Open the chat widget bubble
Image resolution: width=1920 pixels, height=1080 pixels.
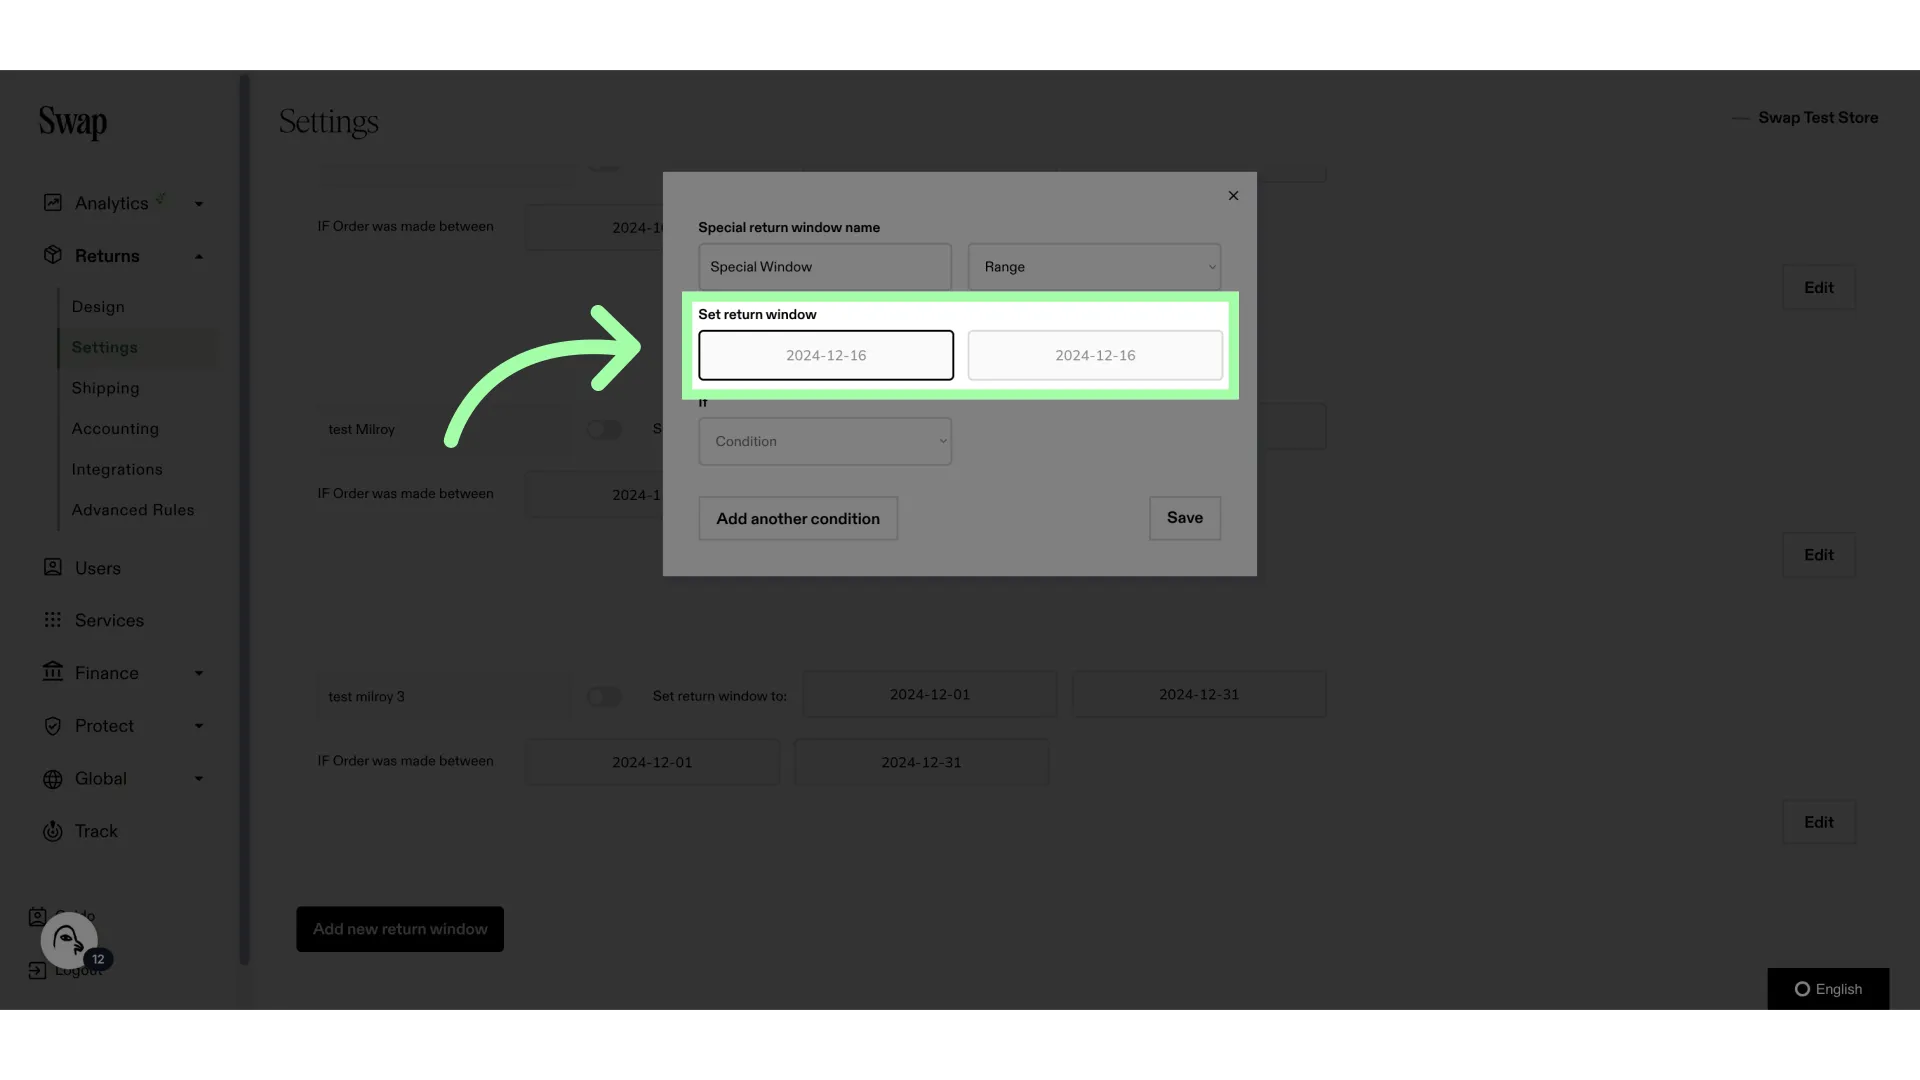(x=69, y=940)
